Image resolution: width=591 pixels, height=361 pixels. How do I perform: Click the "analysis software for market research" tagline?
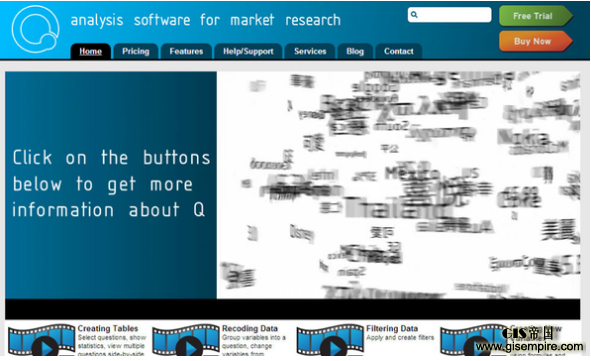[206, 20]
